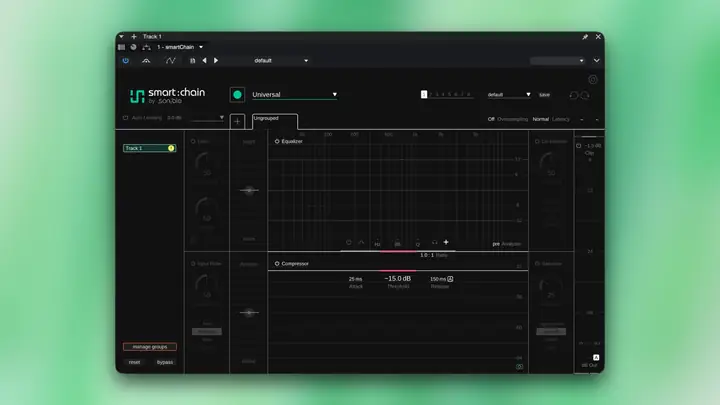This screenshot has height=405, width=720.
Task: Open the Universal profile dropdown
Action: click(x=294, y=95)
